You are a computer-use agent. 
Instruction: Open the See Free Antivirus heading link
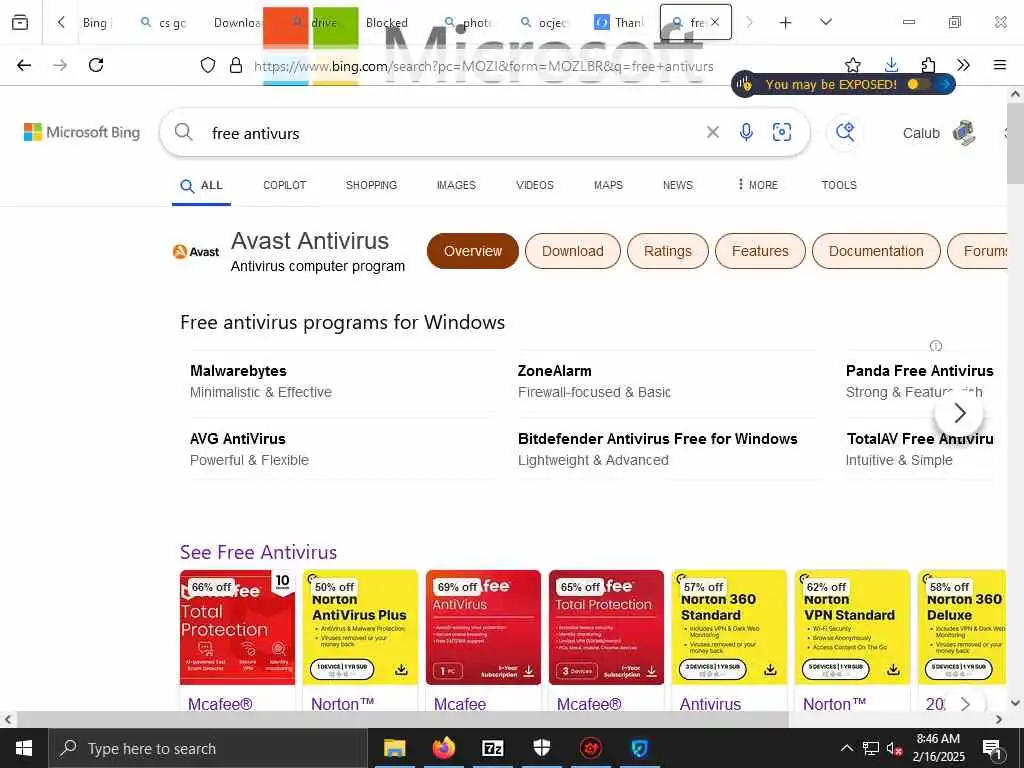tap(258, 552)
